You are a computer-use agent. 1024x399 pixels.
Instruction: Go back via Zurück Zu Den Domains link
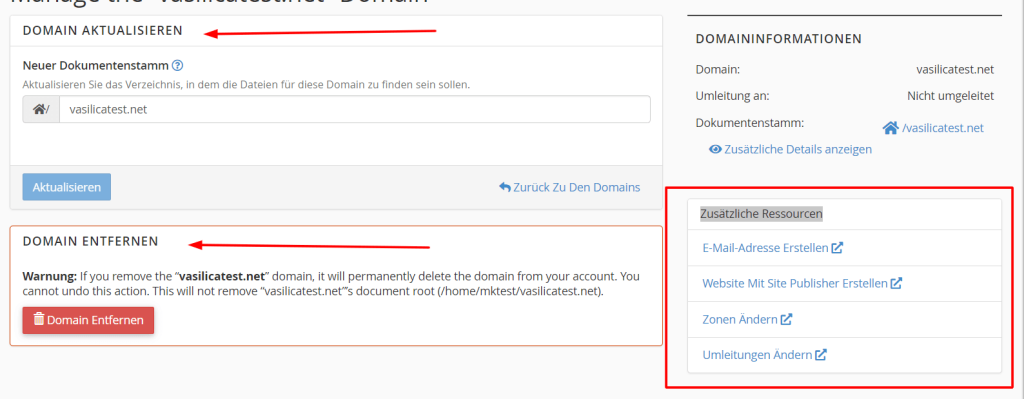(569, 187)
